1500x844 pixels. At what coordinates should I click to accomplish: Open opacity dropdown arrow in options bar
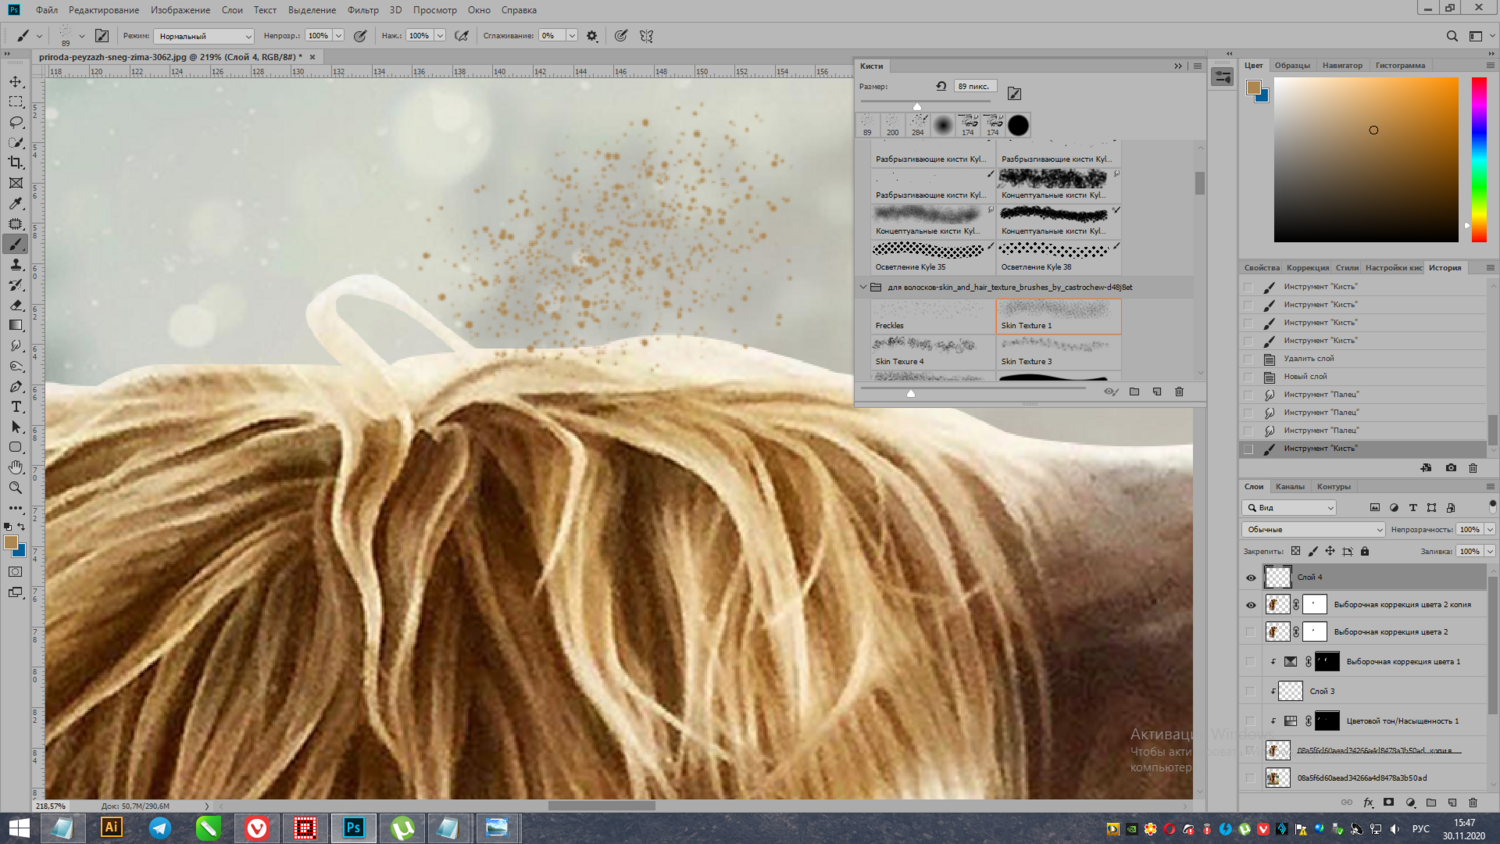pos(338,36)
